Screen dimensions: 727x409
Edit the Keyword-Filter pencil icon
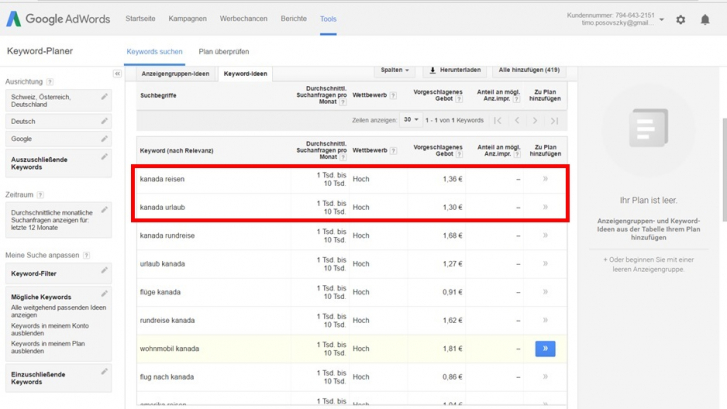point(104,270)
